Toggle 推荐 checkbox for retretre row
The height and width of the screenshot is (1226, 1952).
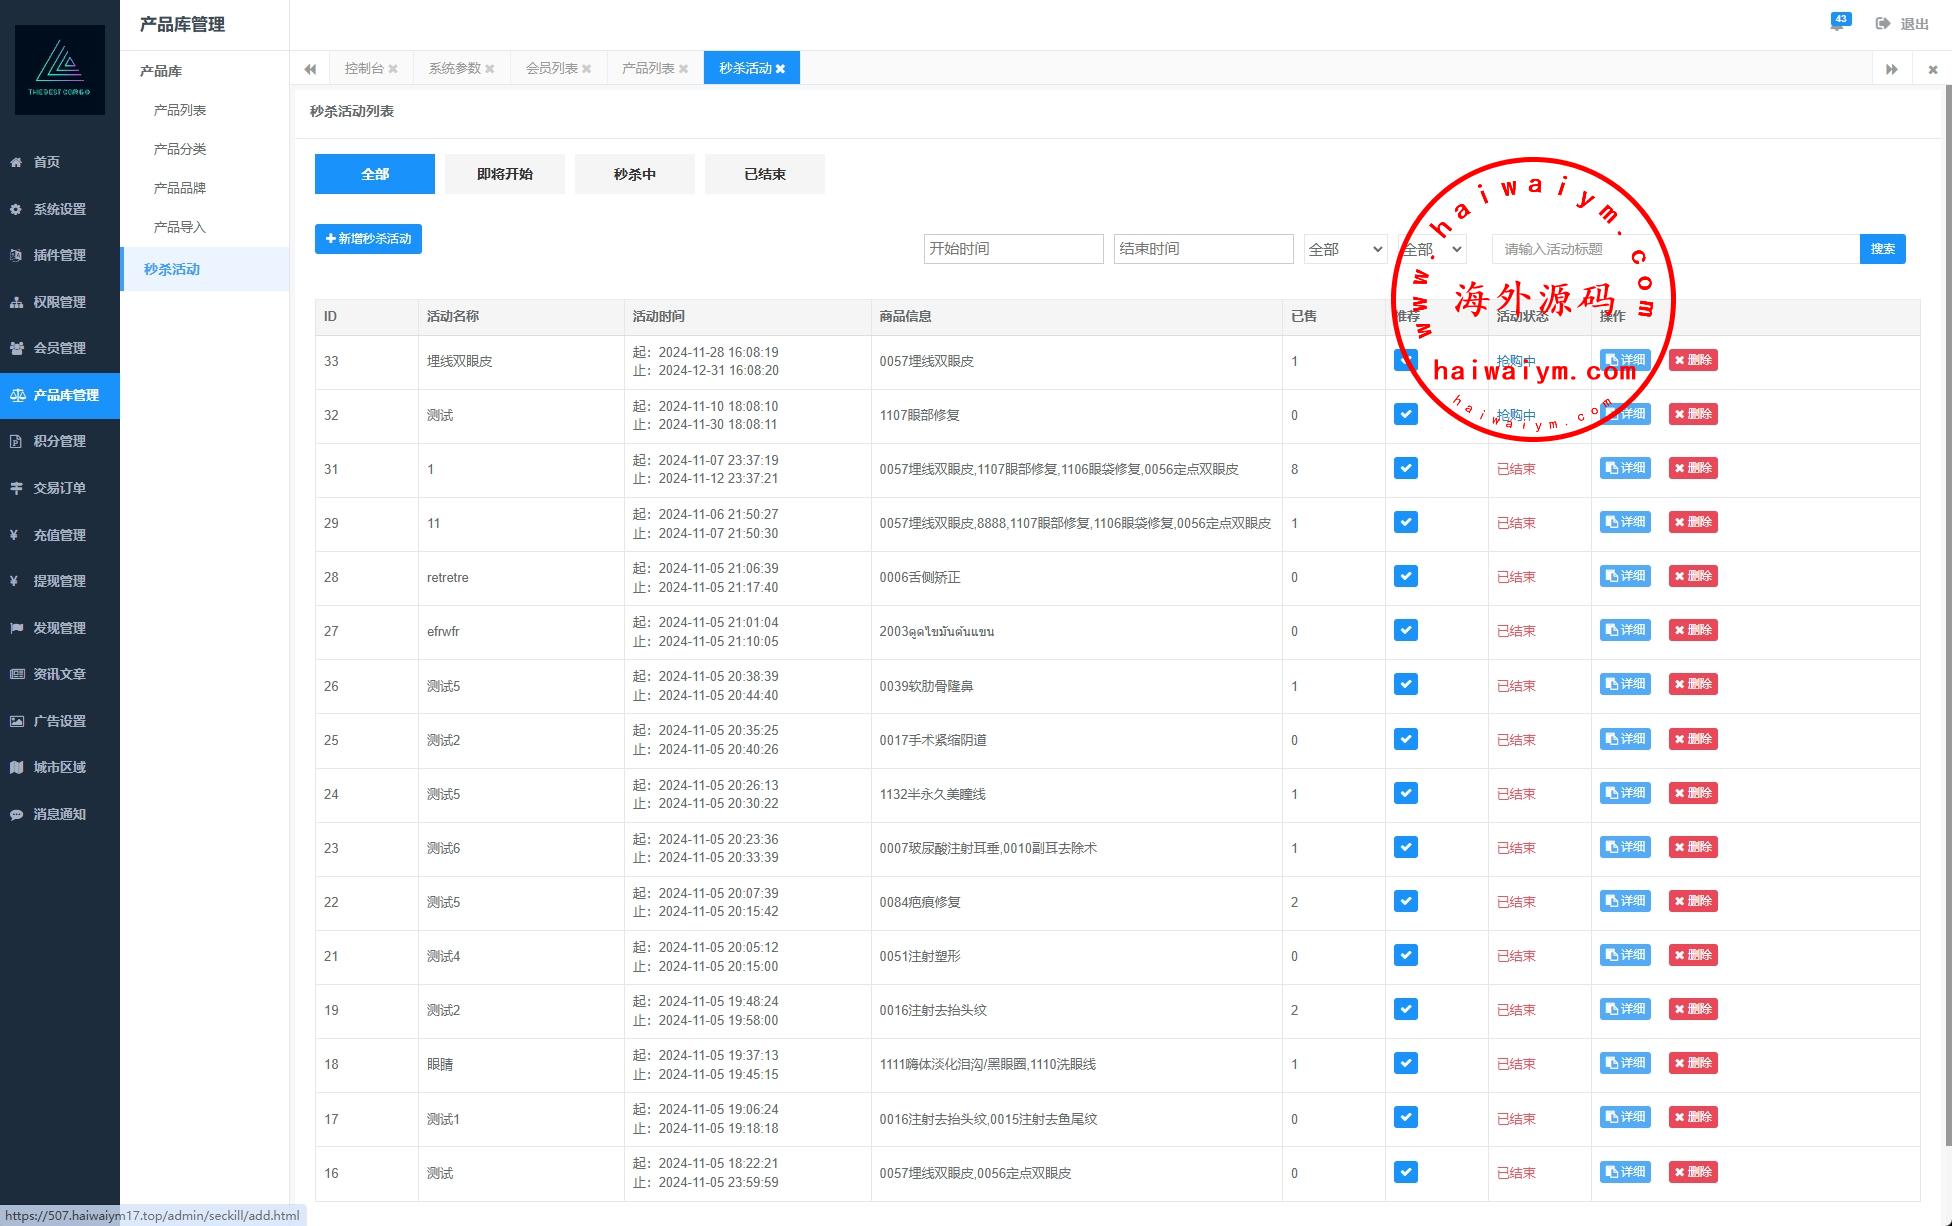[x=1405, y=576]
